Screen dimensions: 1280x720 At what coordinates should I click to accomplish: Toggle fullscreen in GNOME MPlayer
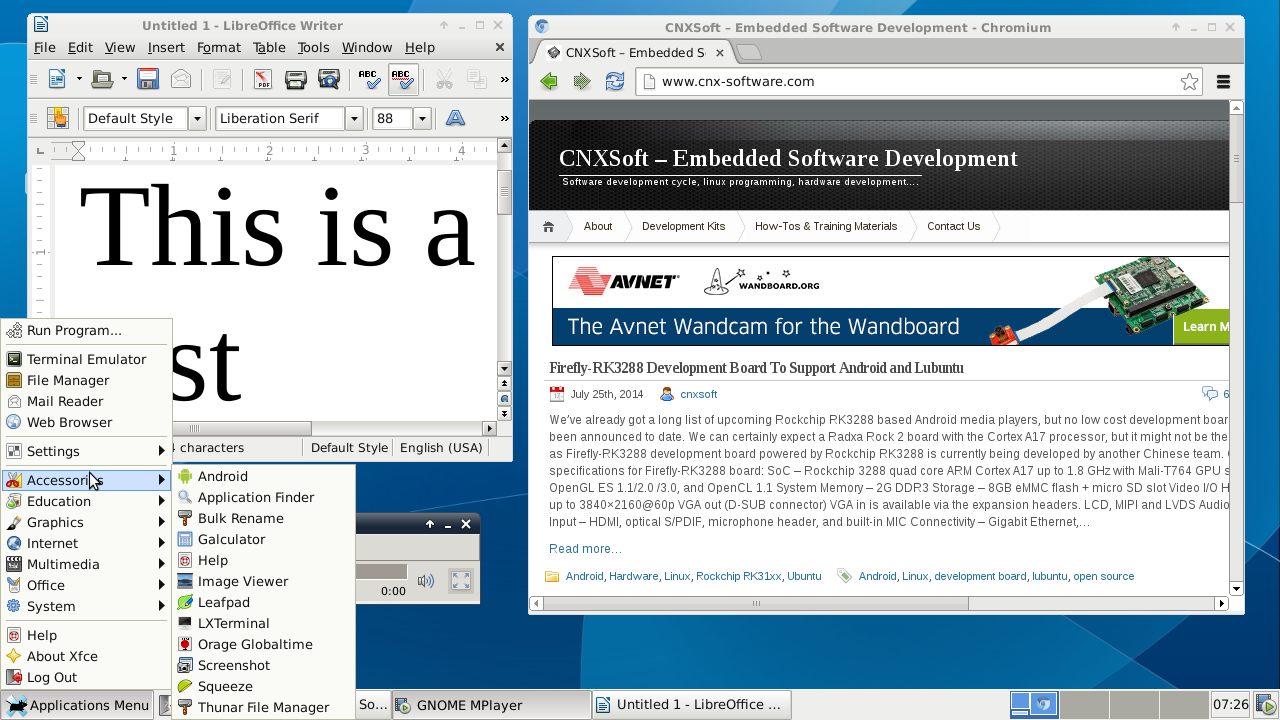pyautogui.click(x=461, y=580)
